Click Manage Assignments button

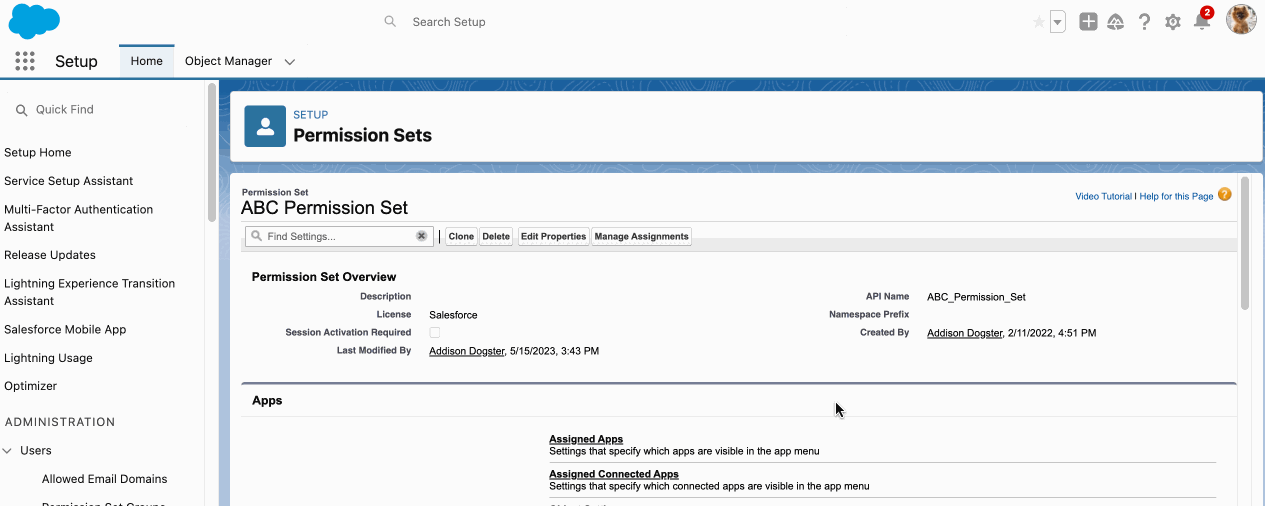pos(641,237)
